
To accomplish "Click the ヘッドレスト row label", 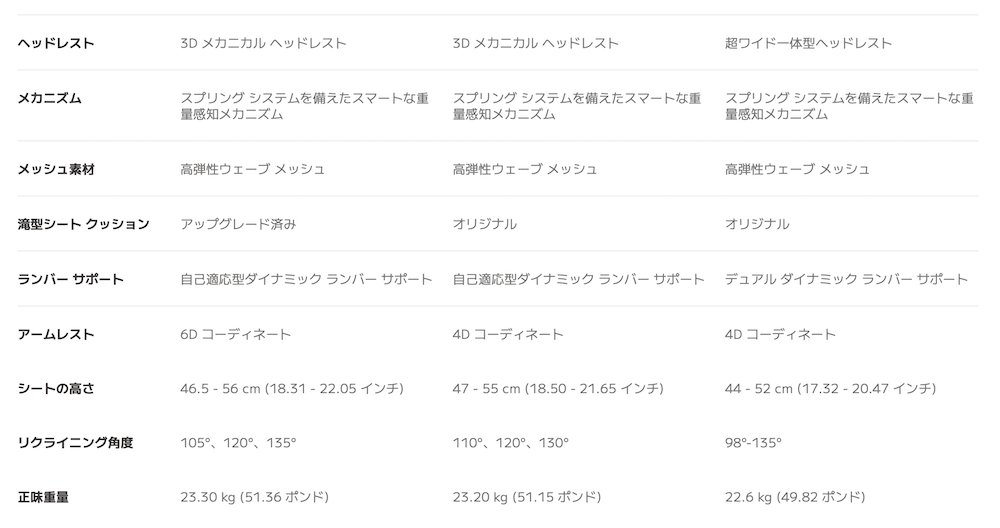I will pyautogui.click(x=56, y=43).
